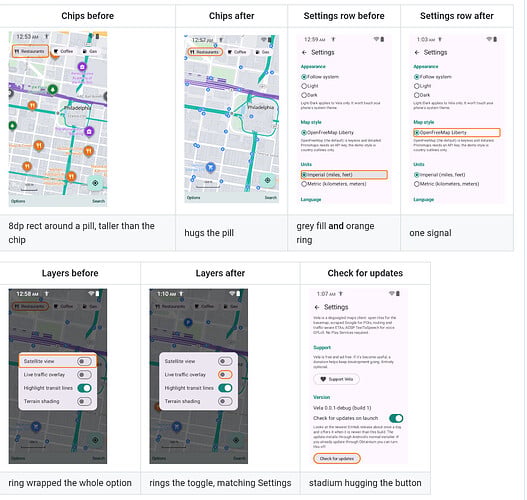Click the 'Settings row after' column header
The width and height of the screenshot is (527, 500).
click(x=457, y=16)
